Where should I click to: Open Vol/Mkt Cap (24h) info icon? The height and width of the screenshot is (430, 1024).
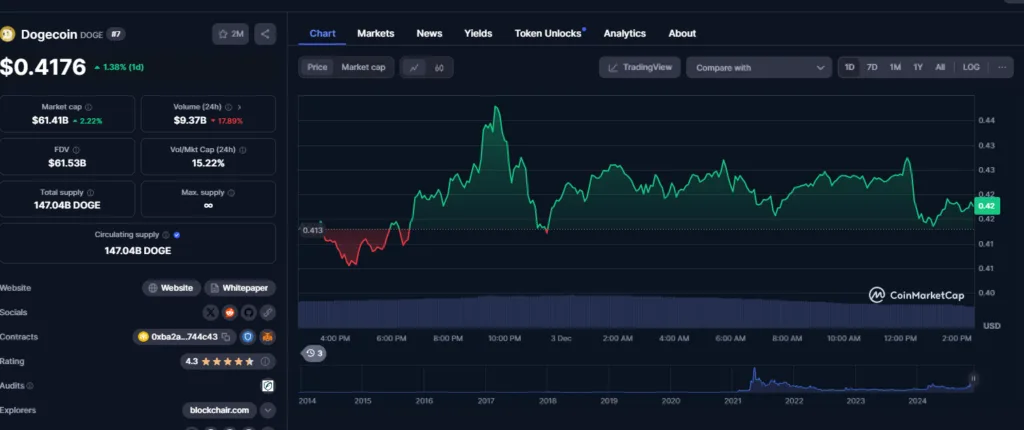[243, 150]
